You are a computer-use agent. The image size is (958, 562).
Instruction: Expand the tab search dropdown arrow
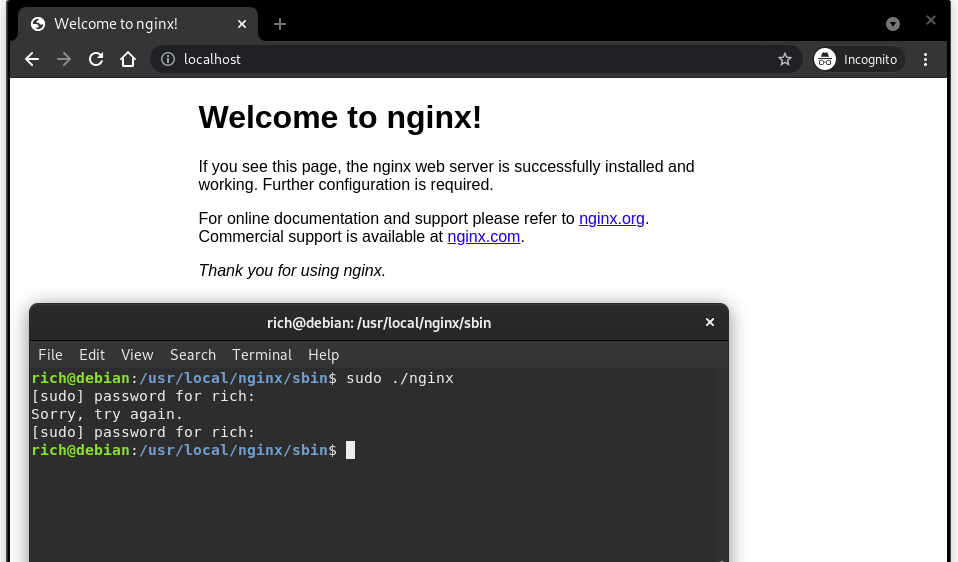(893, 24)
